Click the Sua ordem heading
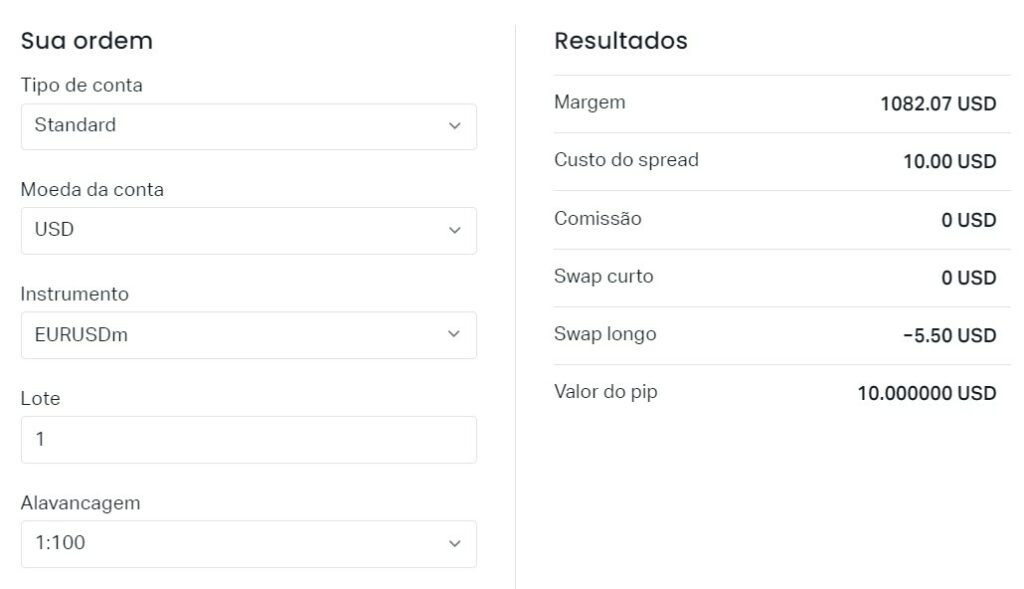This screenshot has height=589, width=1024. [x=87, y=41]
